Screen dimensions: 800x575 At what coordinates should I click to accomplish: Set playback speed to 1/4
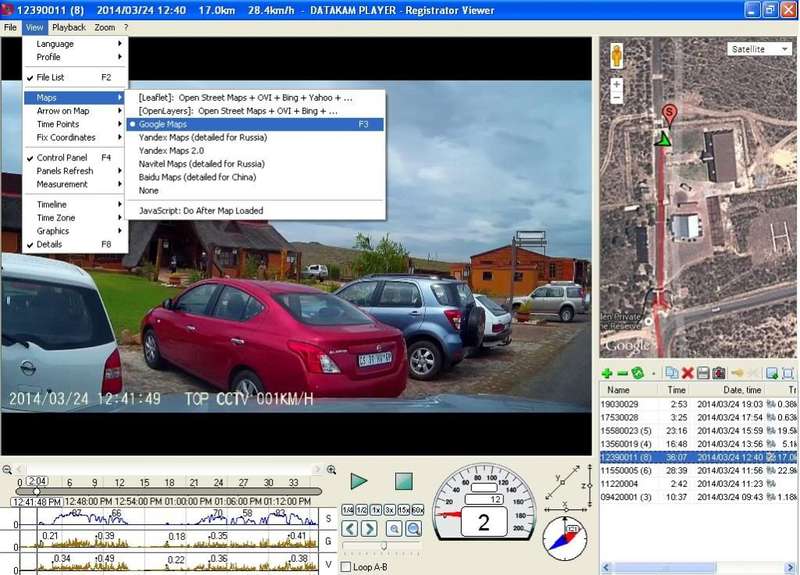[347, 510]
